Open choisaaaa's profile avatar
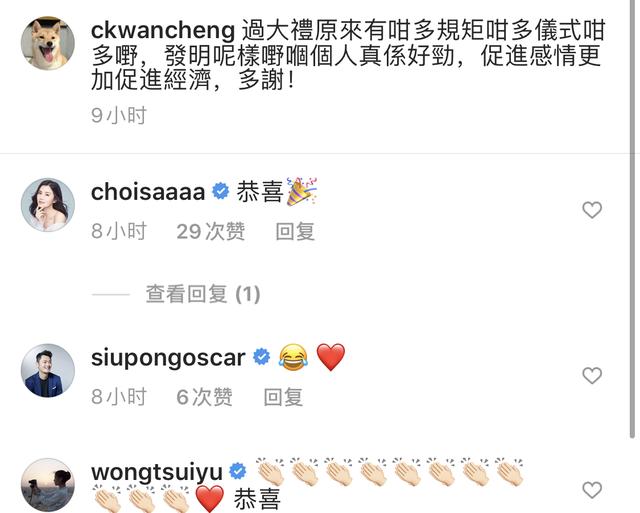This screenshot has width=640, height=513. pos(48,205)
